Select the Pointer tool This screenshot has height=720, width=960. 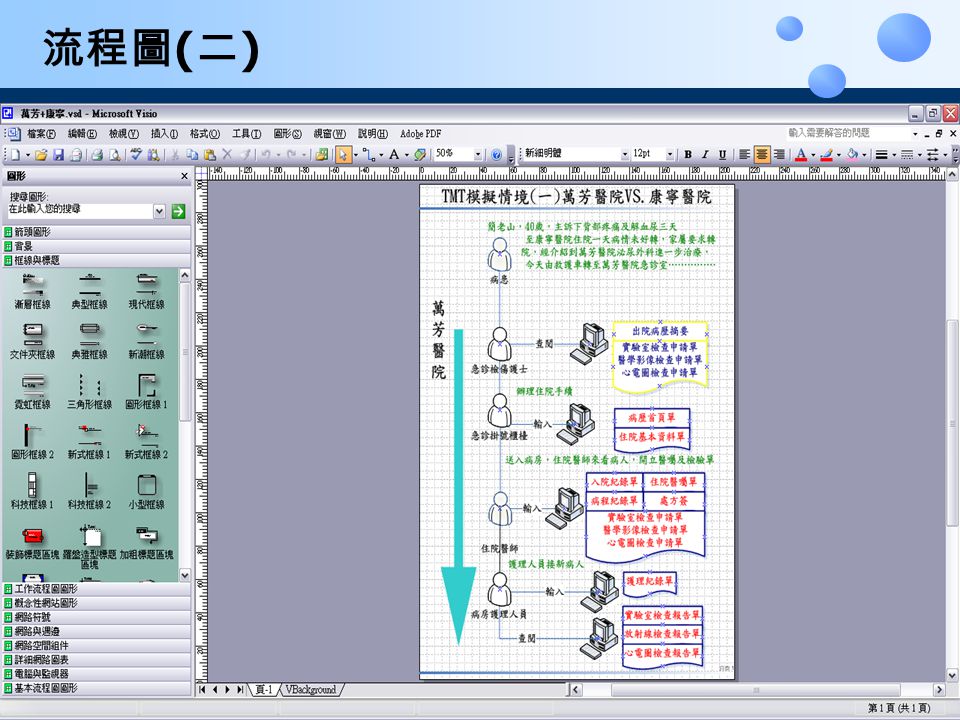[343, 155]
